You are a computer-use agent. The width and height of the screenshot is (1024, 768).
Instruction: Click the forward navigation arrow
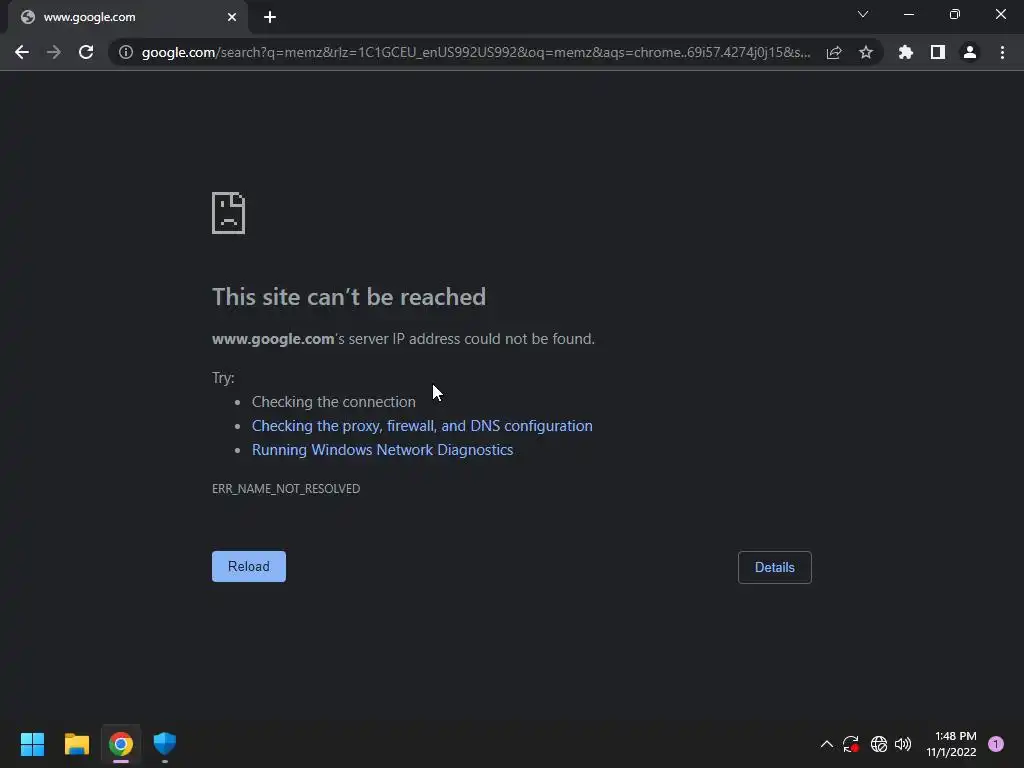54,52
